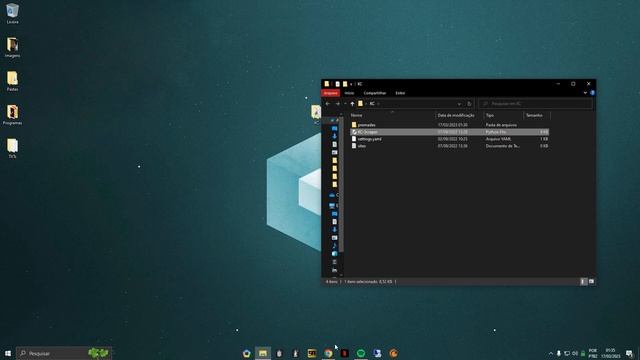
Task: Open the Compartilhar ribbon tab
Action: [x=375, y=93]
